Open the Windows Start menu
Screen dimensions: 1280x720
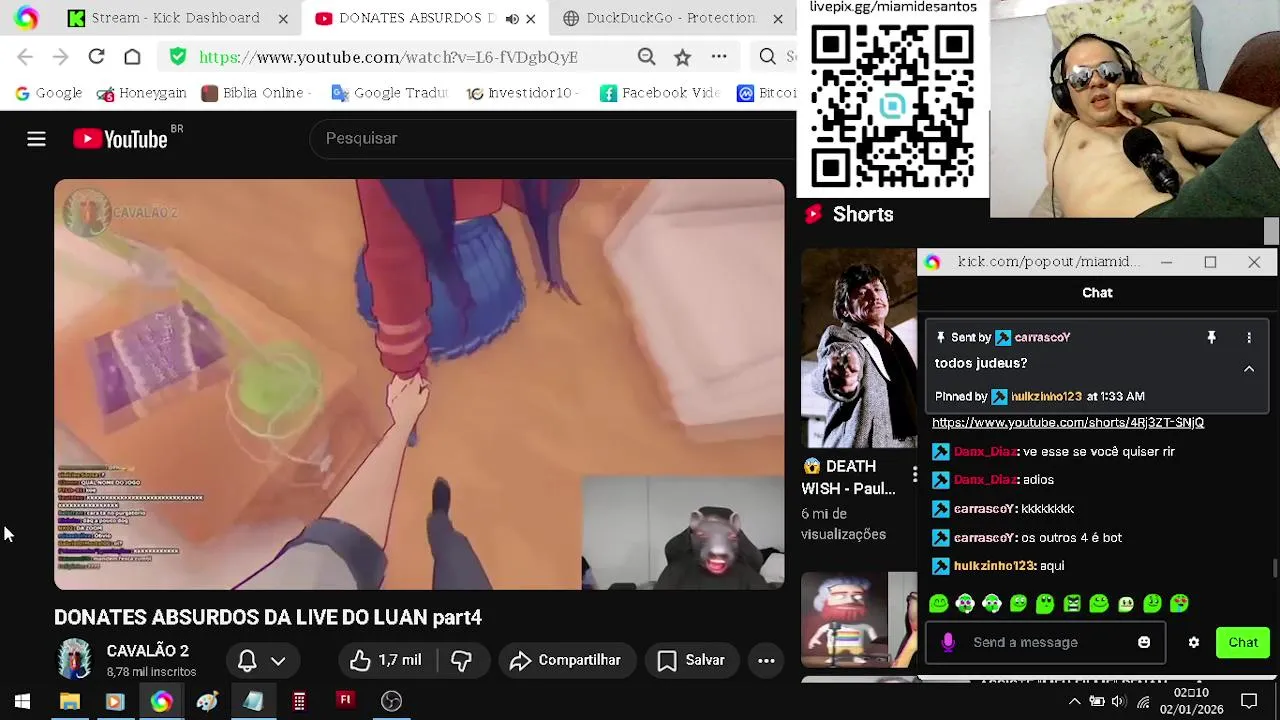click(x=22, y=702)
